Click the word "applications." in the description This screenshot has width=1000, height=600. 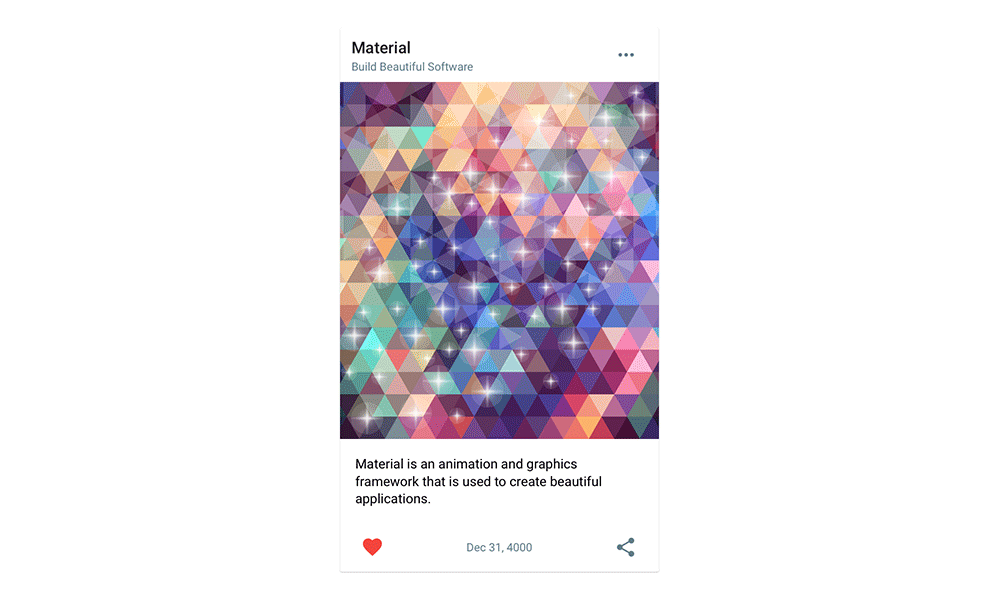393,499
